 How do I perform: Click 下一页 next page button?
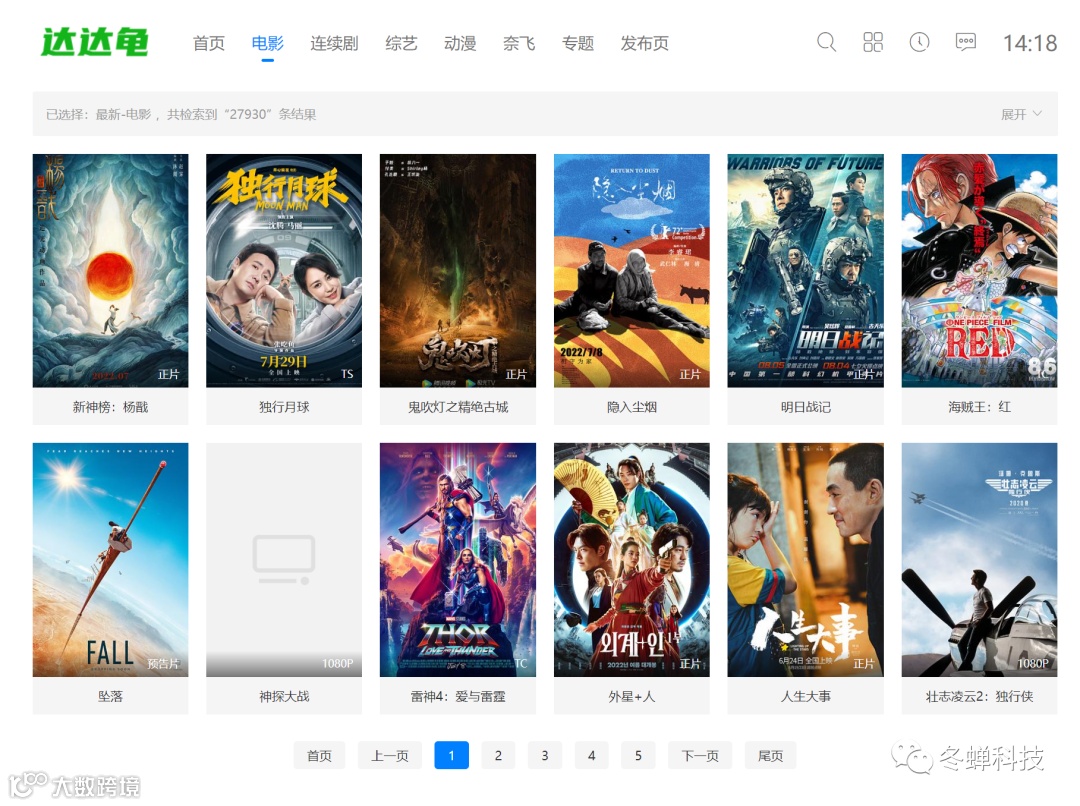tap(700, 756)
